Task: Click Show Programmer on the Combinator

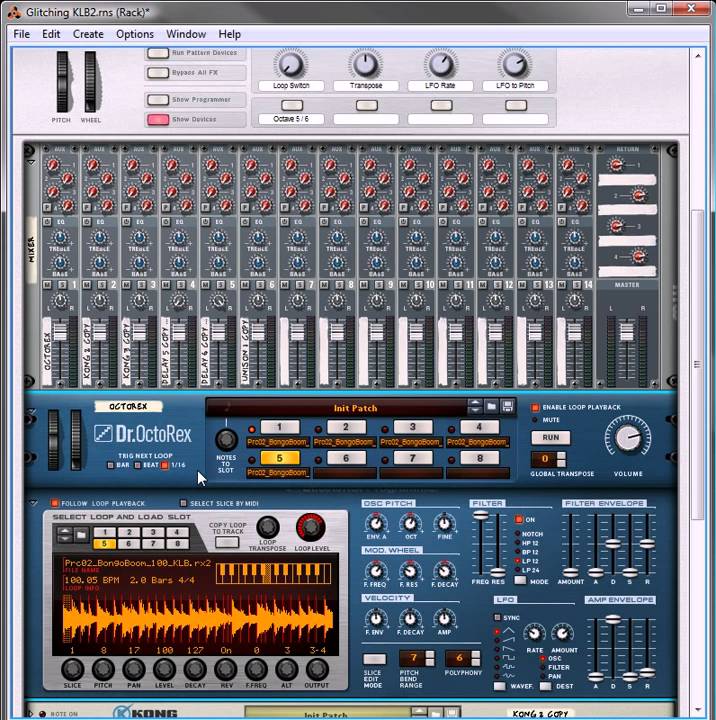Action: (158, 100)
